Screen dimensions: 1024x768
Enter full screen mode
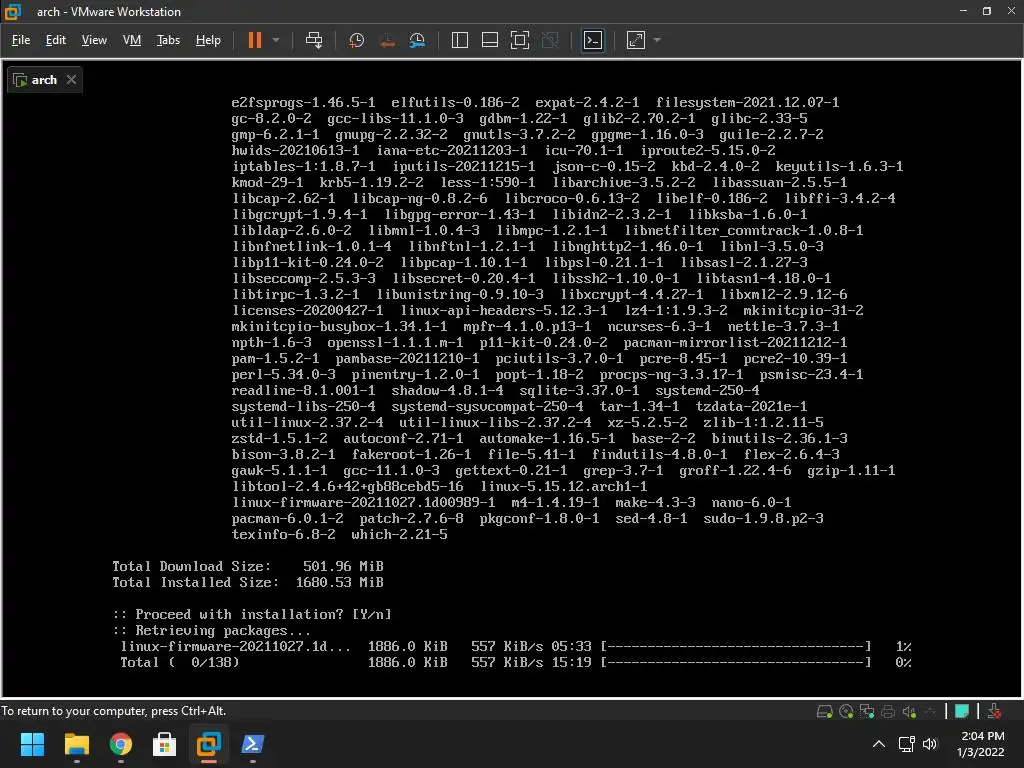[520, 40]
